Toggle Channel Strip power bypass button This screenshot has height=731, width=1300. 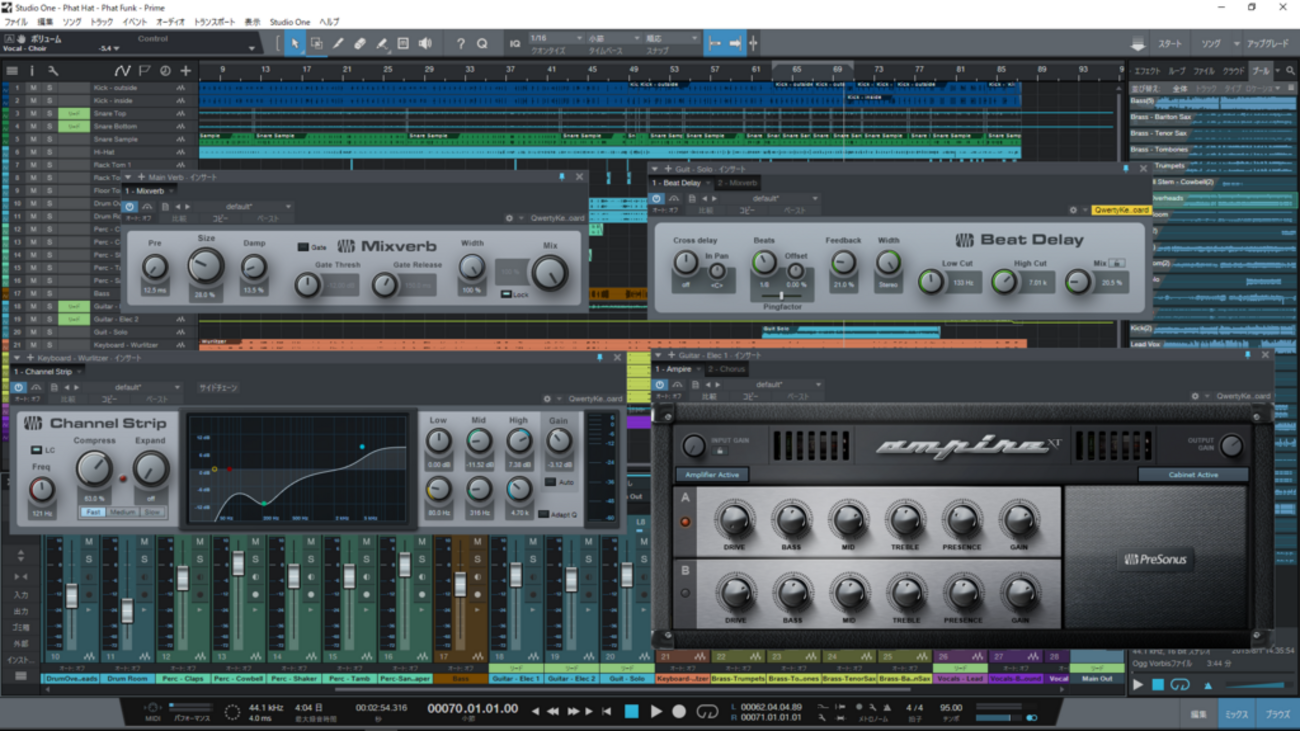[x=19, y=387]
